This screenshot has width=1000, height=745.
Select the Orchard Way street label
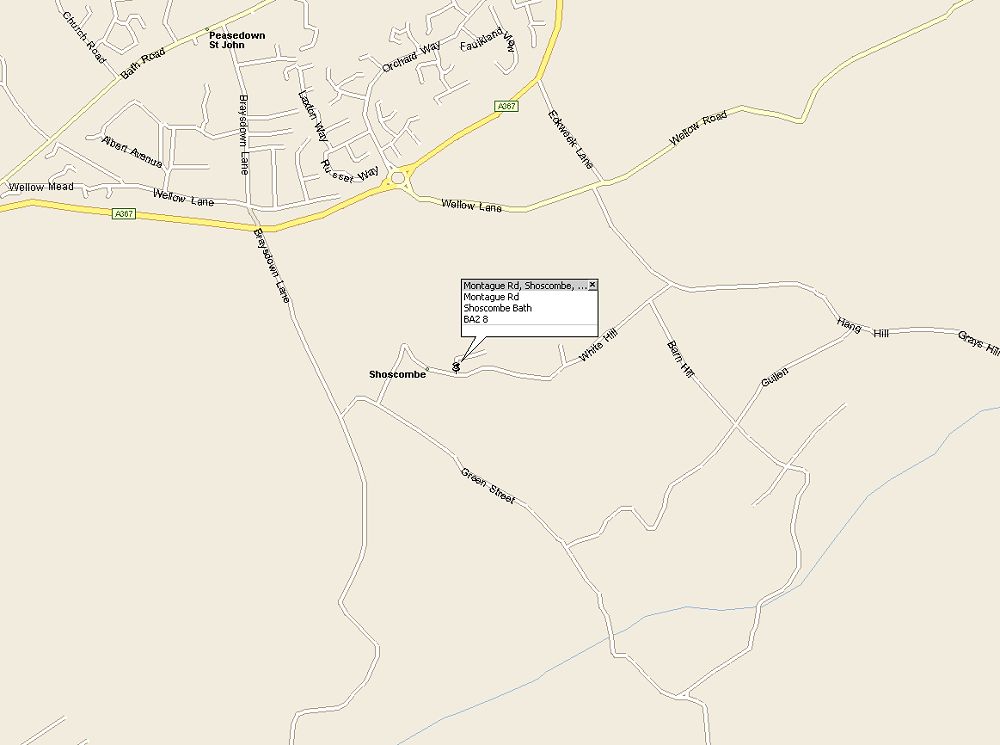click(411, 57)
